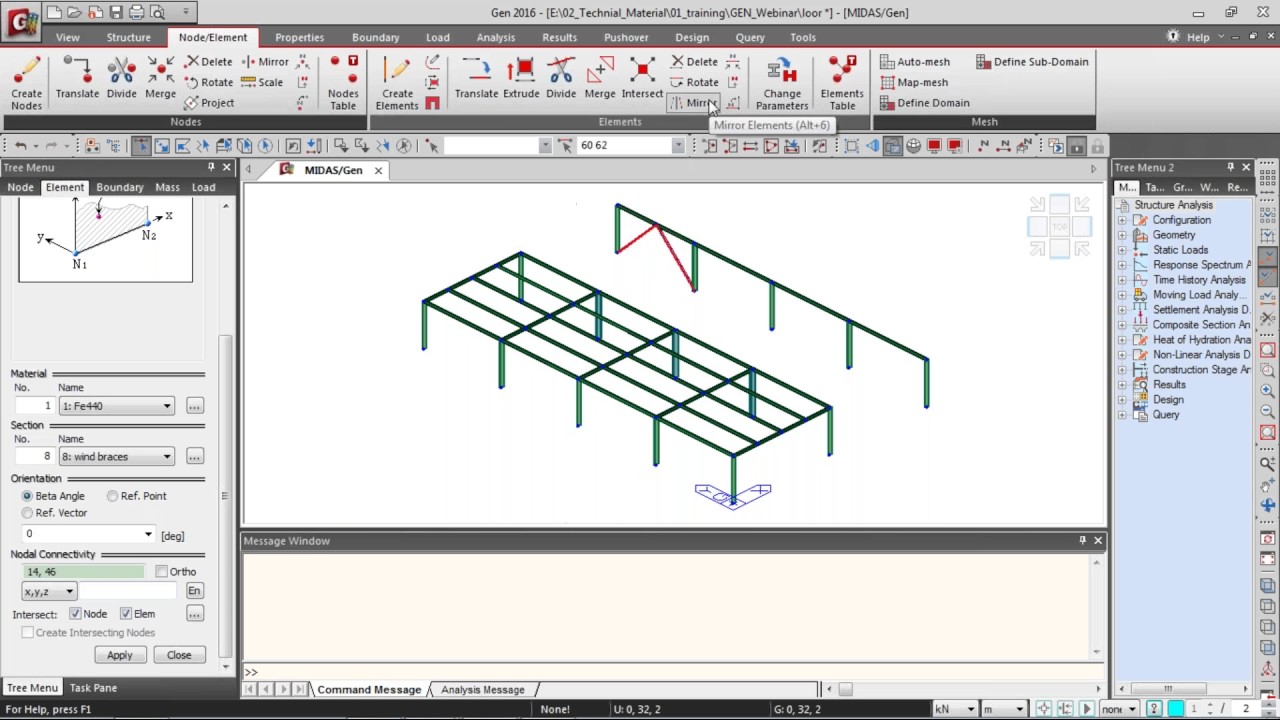The image size is (1280, 720).
Task: Click the Delete nodes button
Action: pos(208,61)
